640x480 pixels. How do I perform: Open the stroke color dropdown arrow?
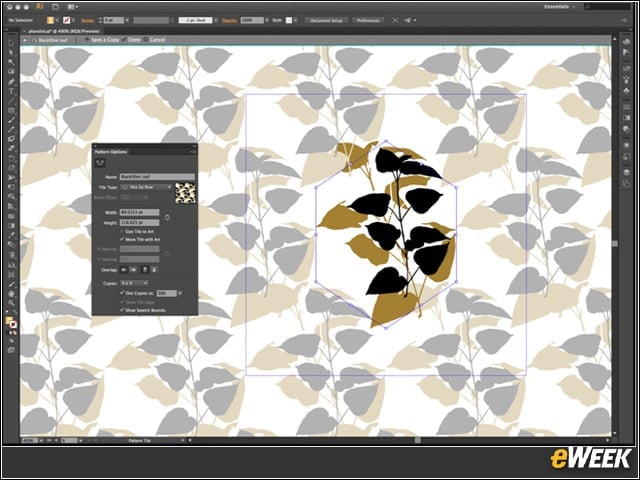point(74,20)
